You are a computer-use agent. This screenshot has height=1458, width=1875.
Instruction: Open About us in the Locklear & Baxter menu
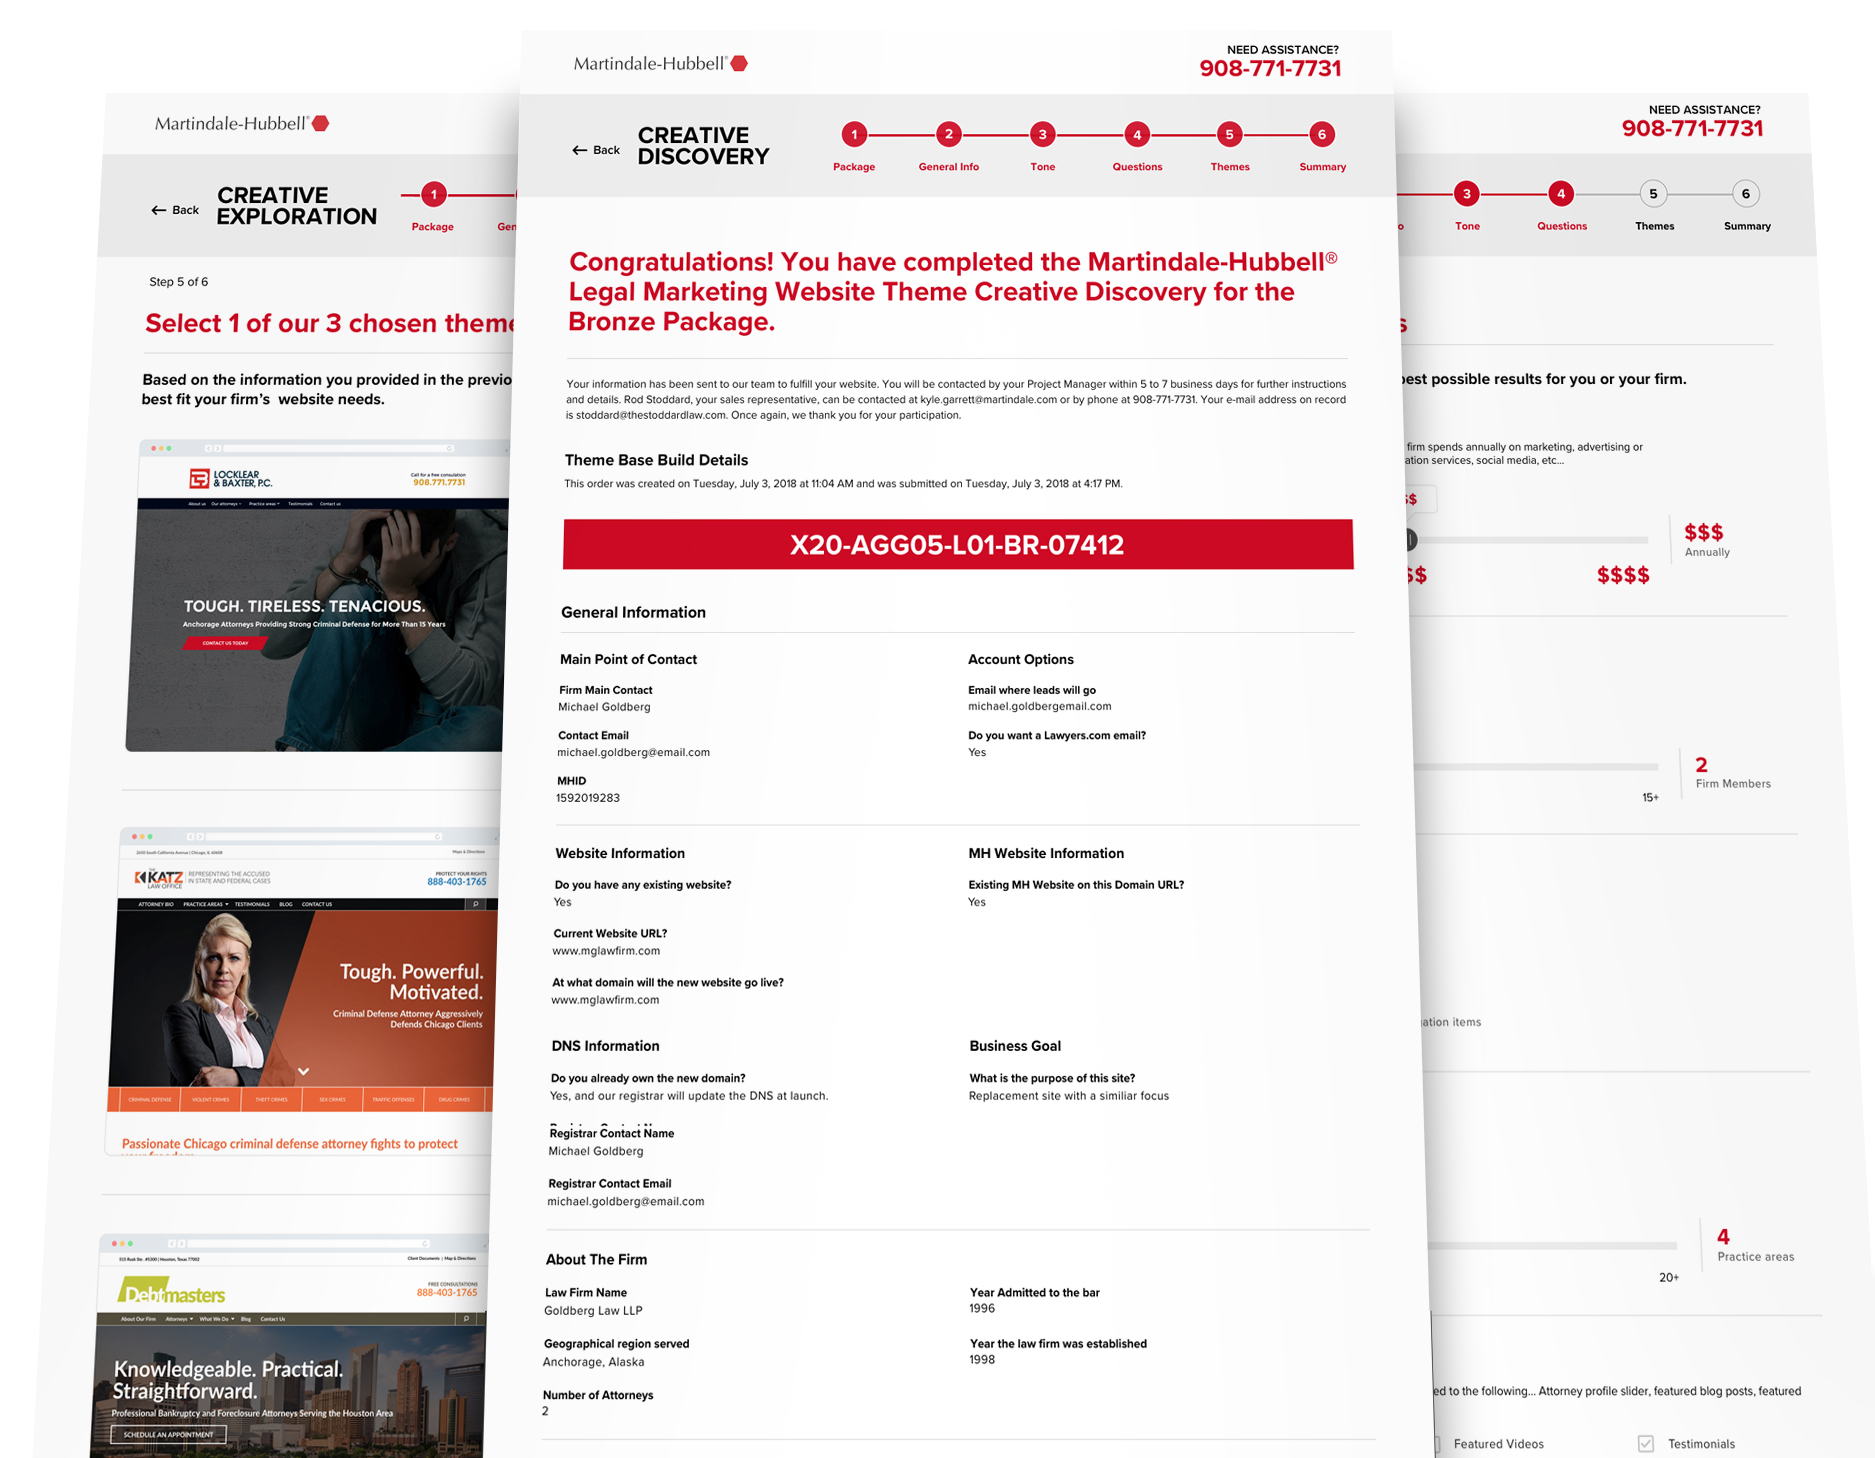[196, 504]
